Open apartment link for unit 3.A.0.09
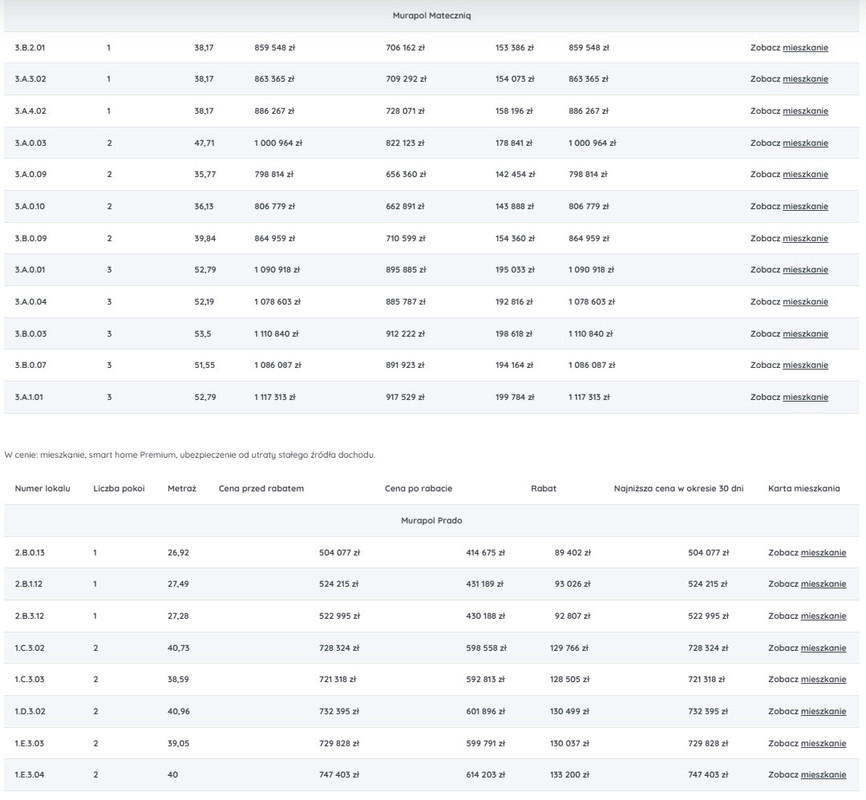Screen dimensions: 866x800 (805, 175)
